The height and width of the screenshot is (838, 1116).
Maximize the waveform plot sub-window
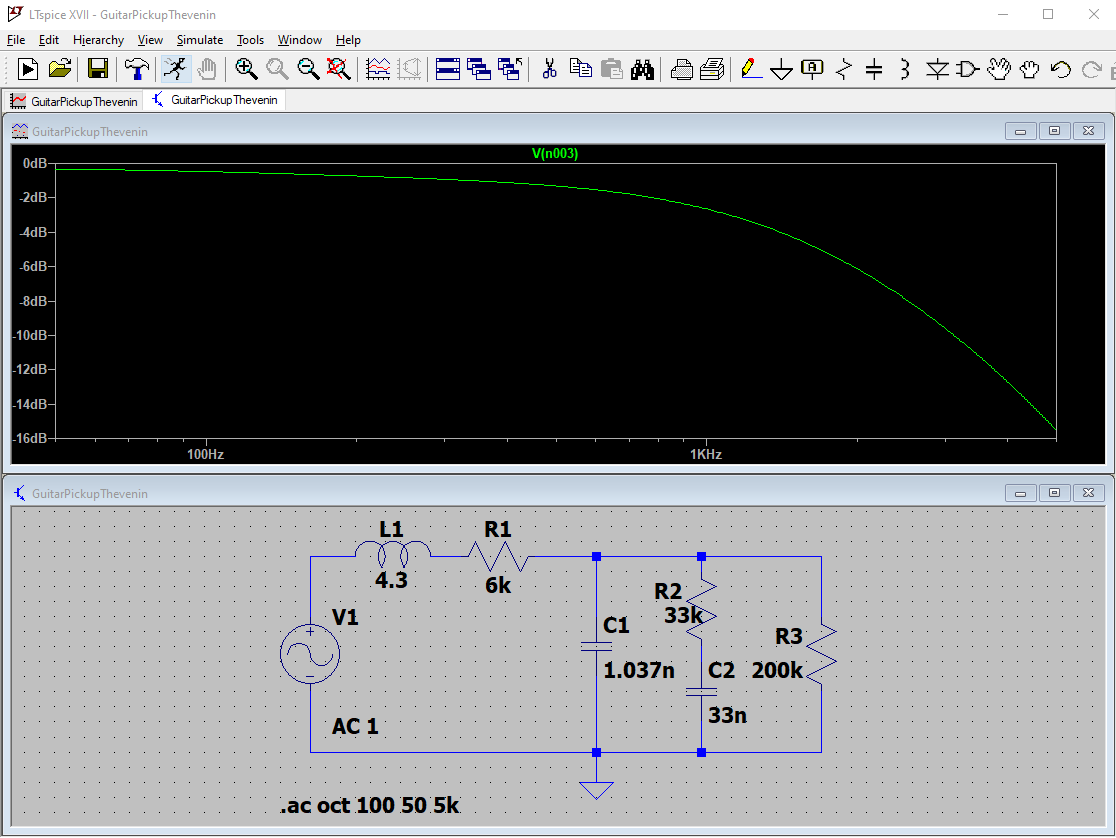pyautogui.click(x=1054, y=131)
